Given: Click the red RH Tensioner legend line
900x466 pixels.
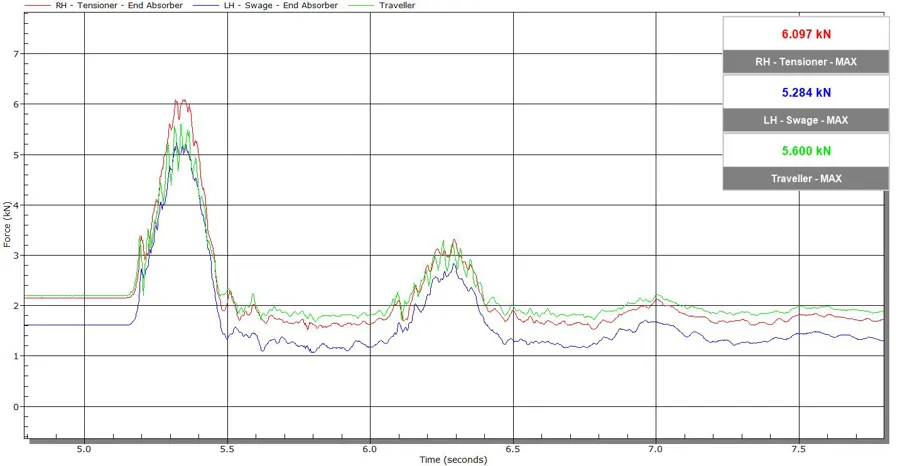Looking at the screenshot, I should click(16, 5).
